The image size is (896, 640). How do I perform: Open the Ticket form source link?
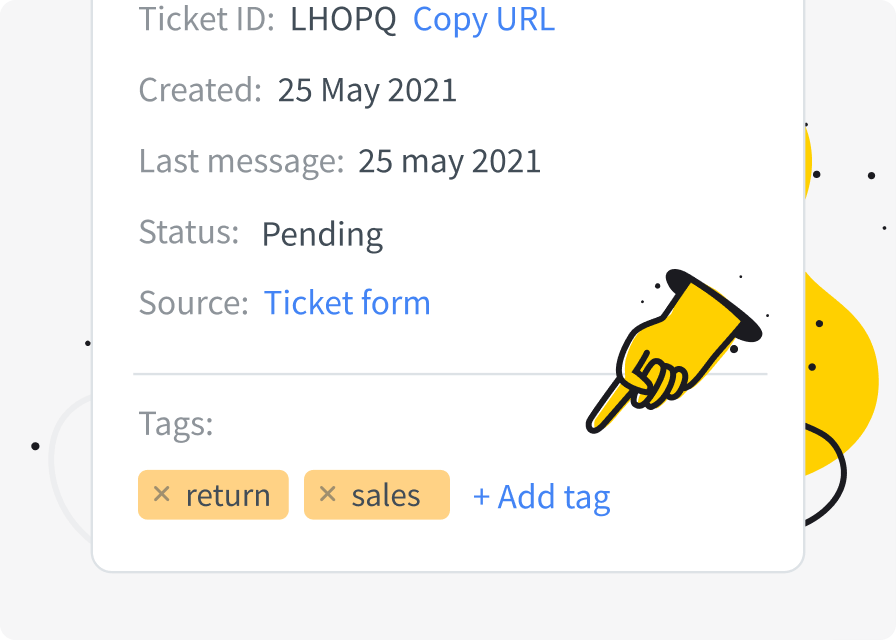point(347,303)
